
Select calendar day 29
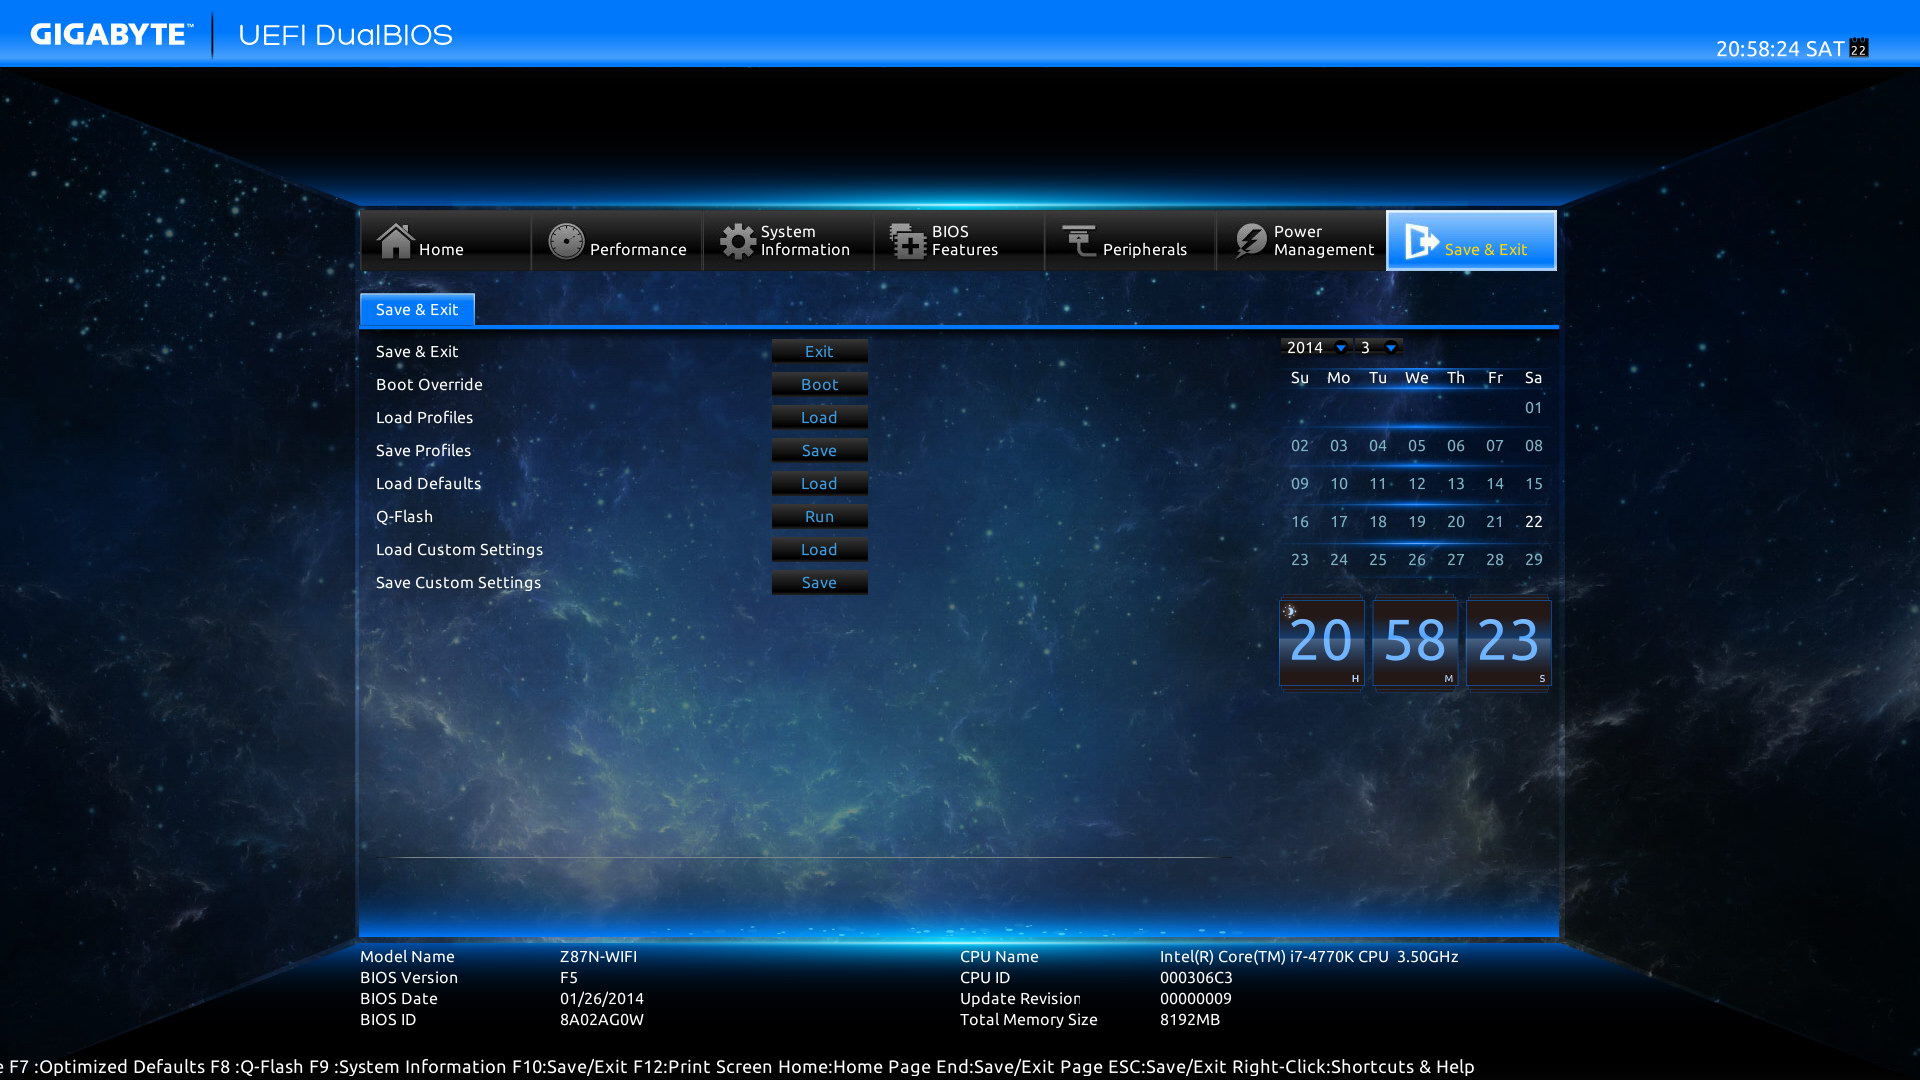click(x=1533, y=560)
